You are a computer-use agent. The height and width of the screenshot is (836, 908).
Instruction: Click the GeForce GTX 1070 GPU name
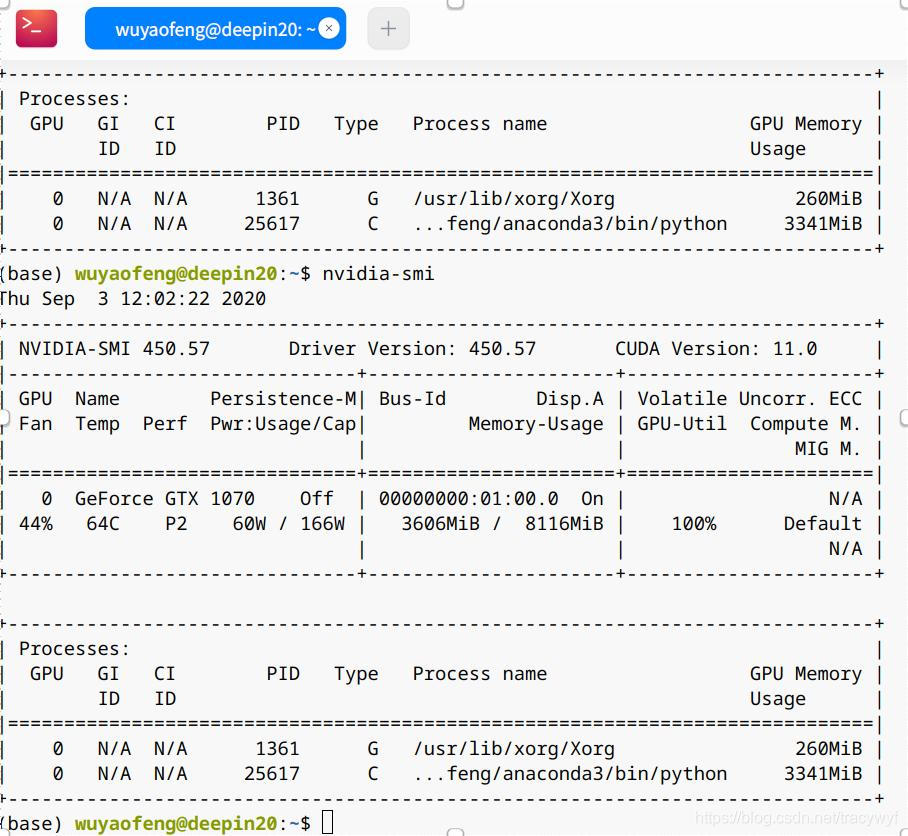coord(164,498)
